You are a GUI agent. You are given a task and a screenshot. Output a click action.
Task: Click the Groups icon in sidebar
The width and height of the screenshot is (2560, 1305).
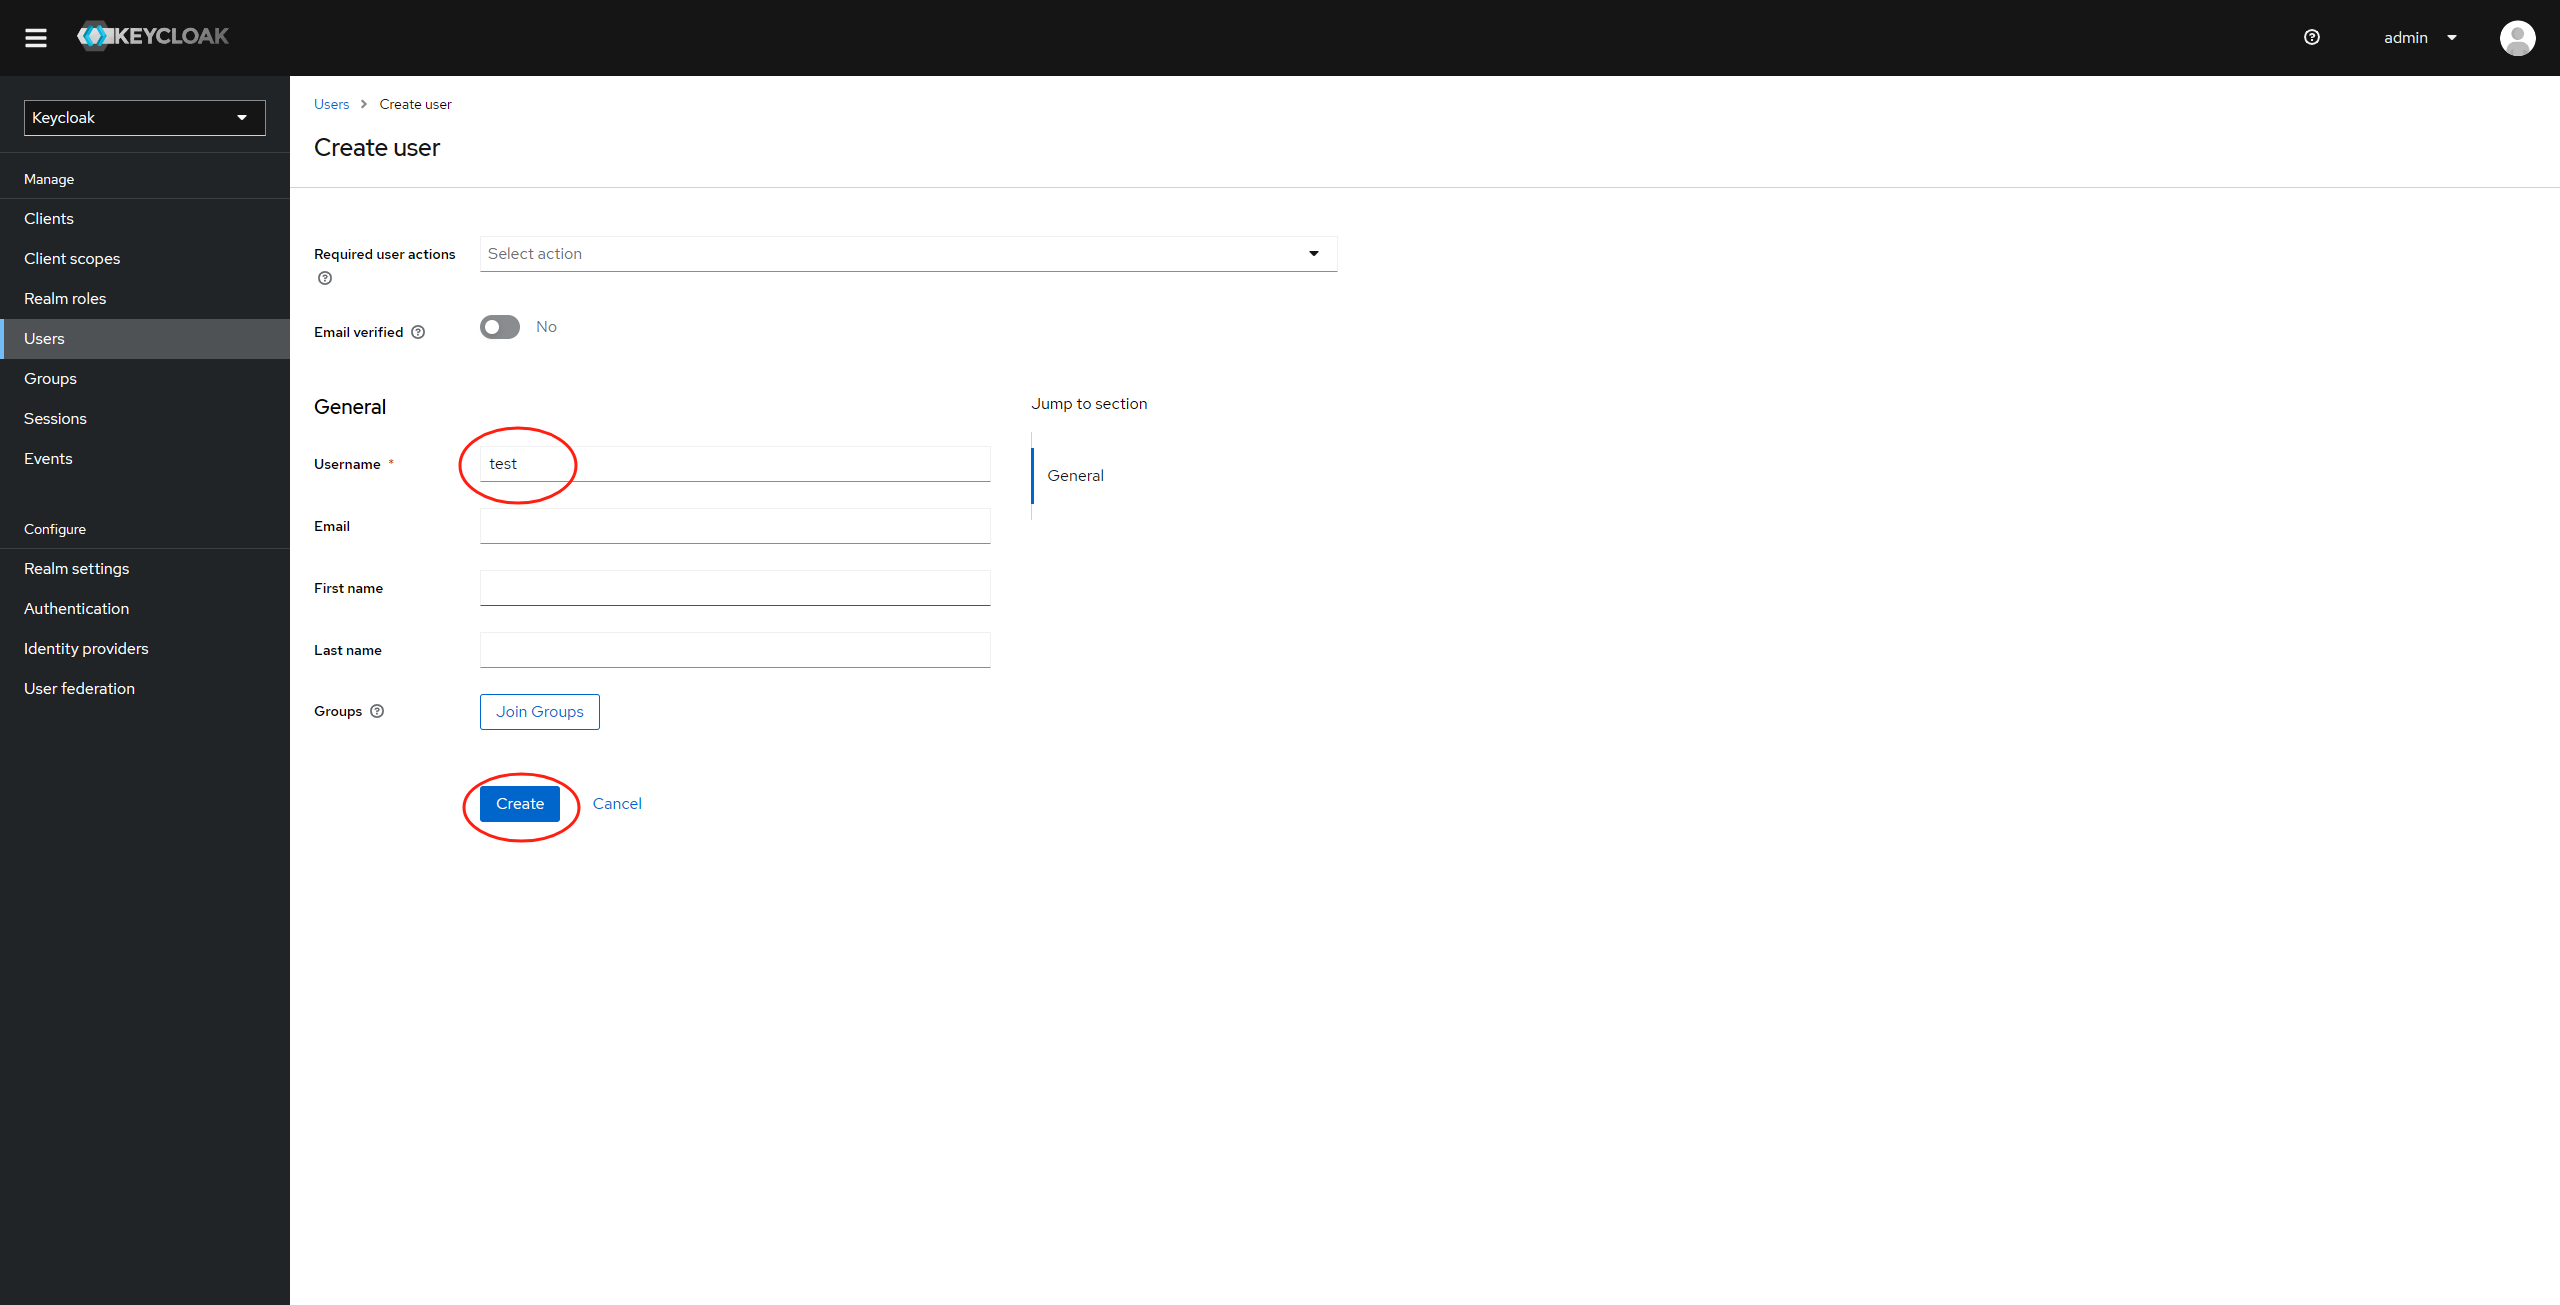coord(50,378)
